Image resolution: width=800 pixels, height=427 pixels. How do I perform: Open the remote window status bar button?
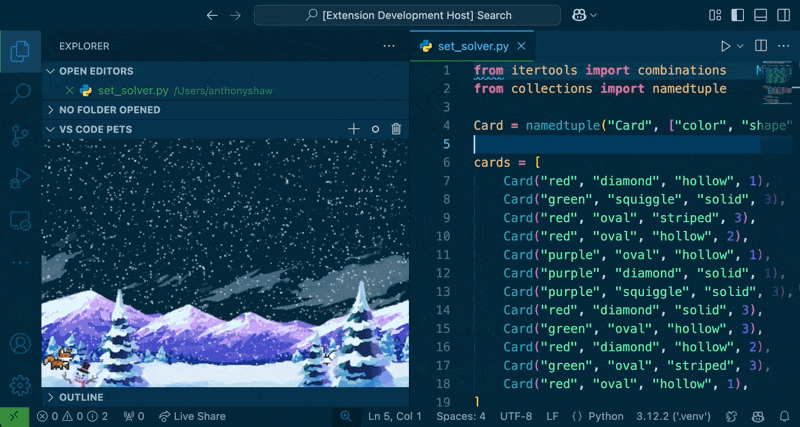point(14,416)
